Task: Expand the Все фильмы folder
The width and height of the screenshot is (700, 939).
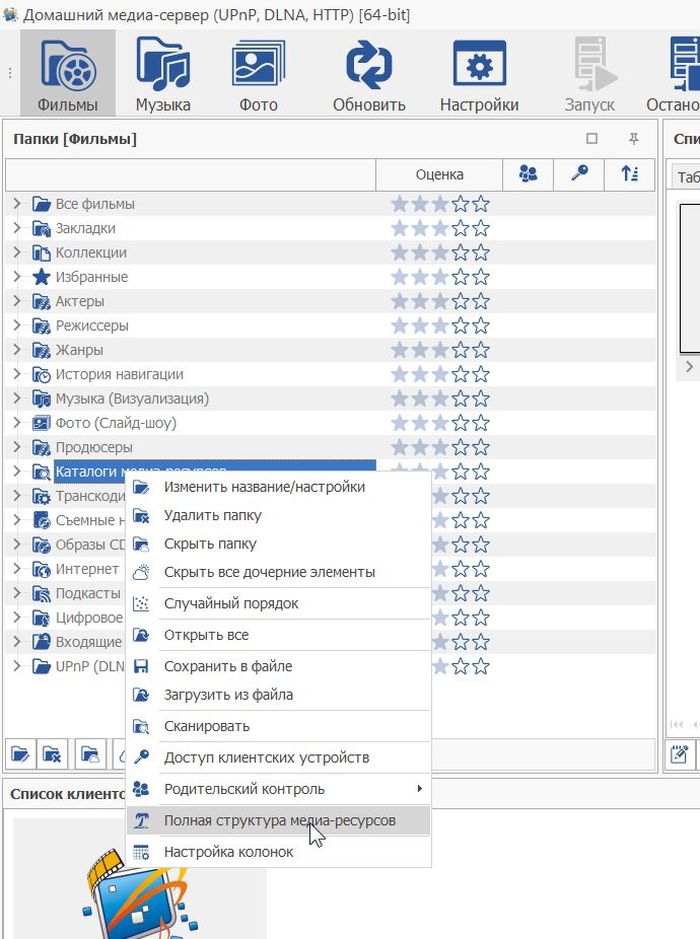Action: [17, 204]
